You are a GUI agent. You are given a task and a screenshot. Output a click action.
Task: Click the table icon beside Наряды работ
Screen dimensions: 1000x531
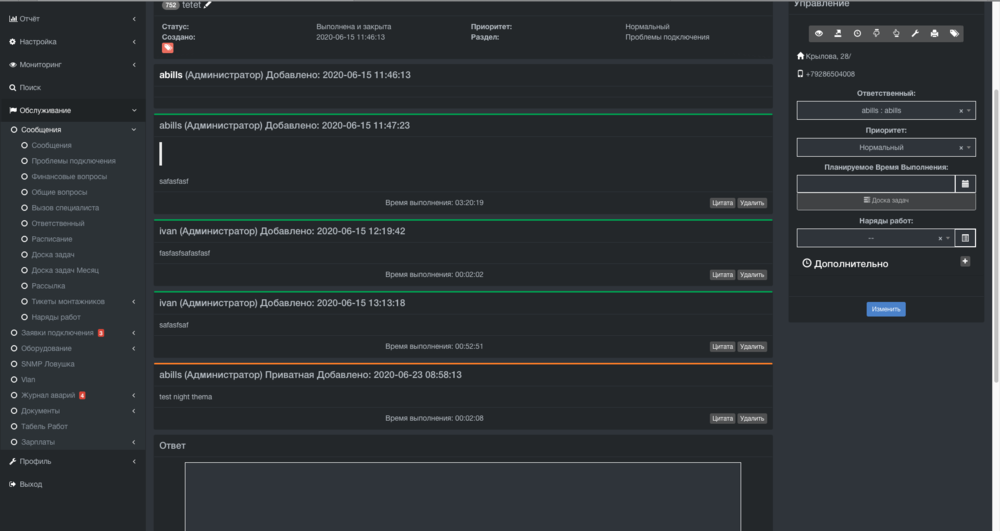[x=965, y=238]
